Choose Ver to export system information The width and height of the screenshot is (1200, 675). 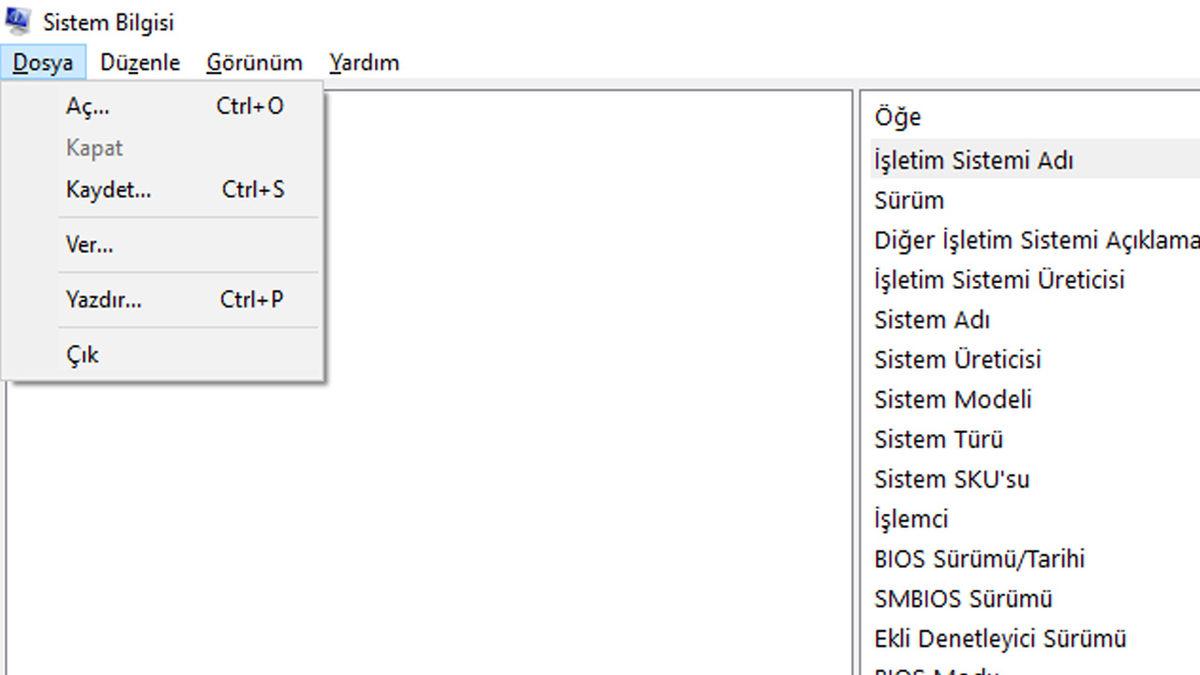(x=88, y=244)
